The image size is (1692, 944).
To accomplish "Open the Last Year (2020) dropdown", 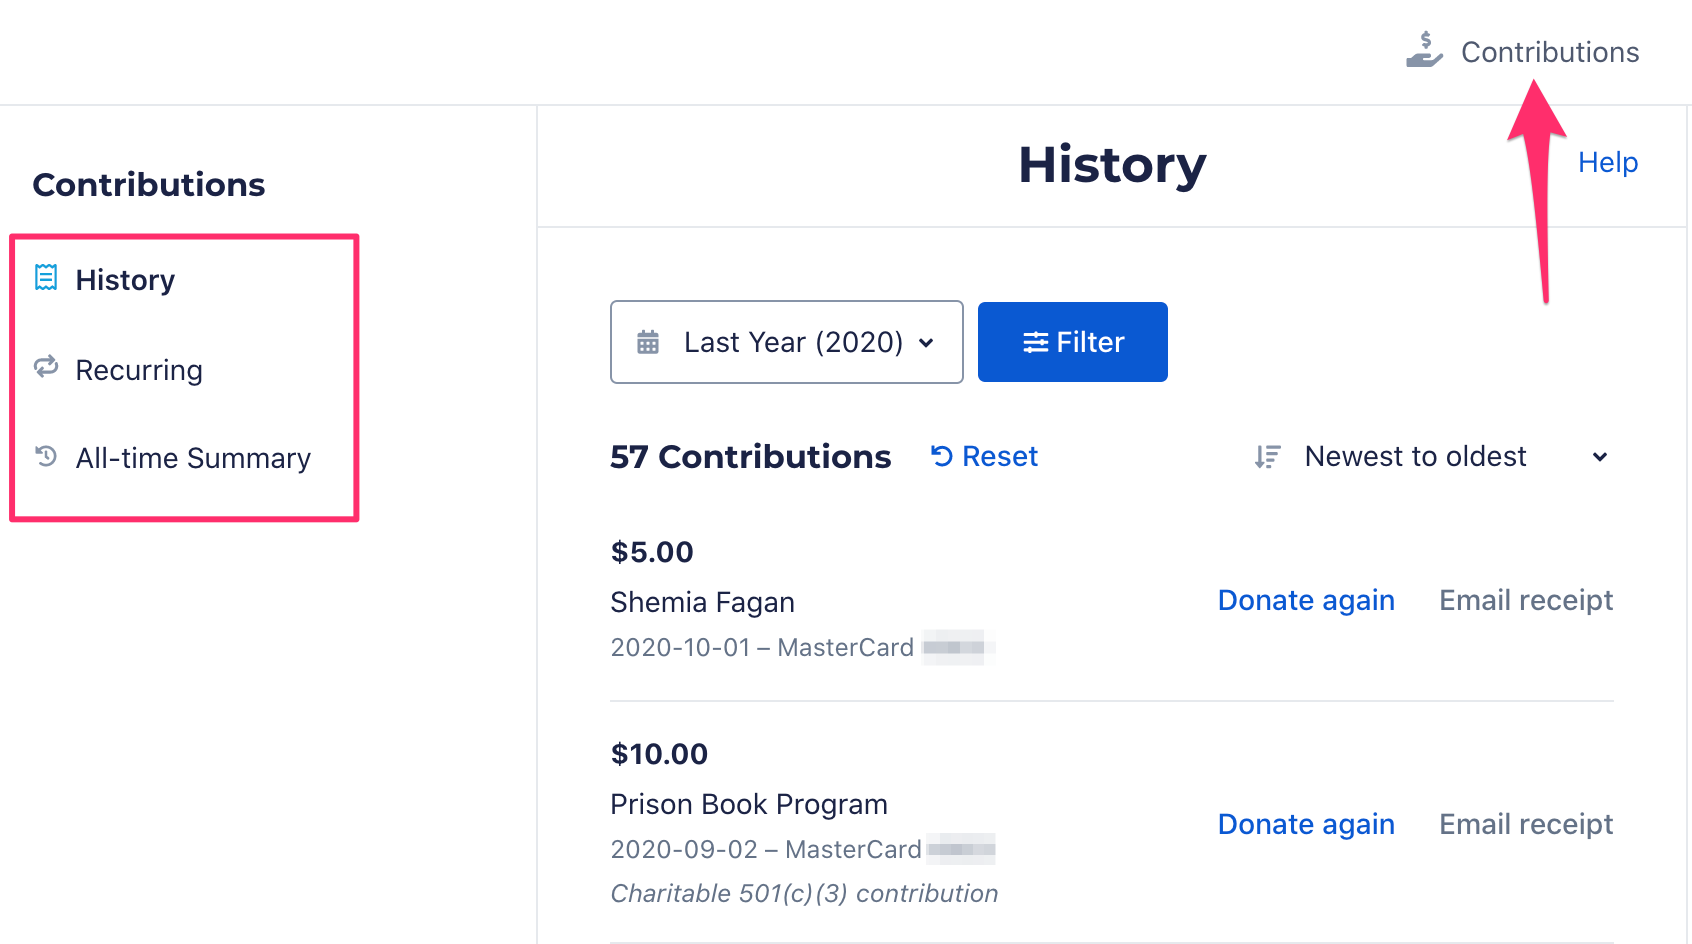I will [787, 342].
